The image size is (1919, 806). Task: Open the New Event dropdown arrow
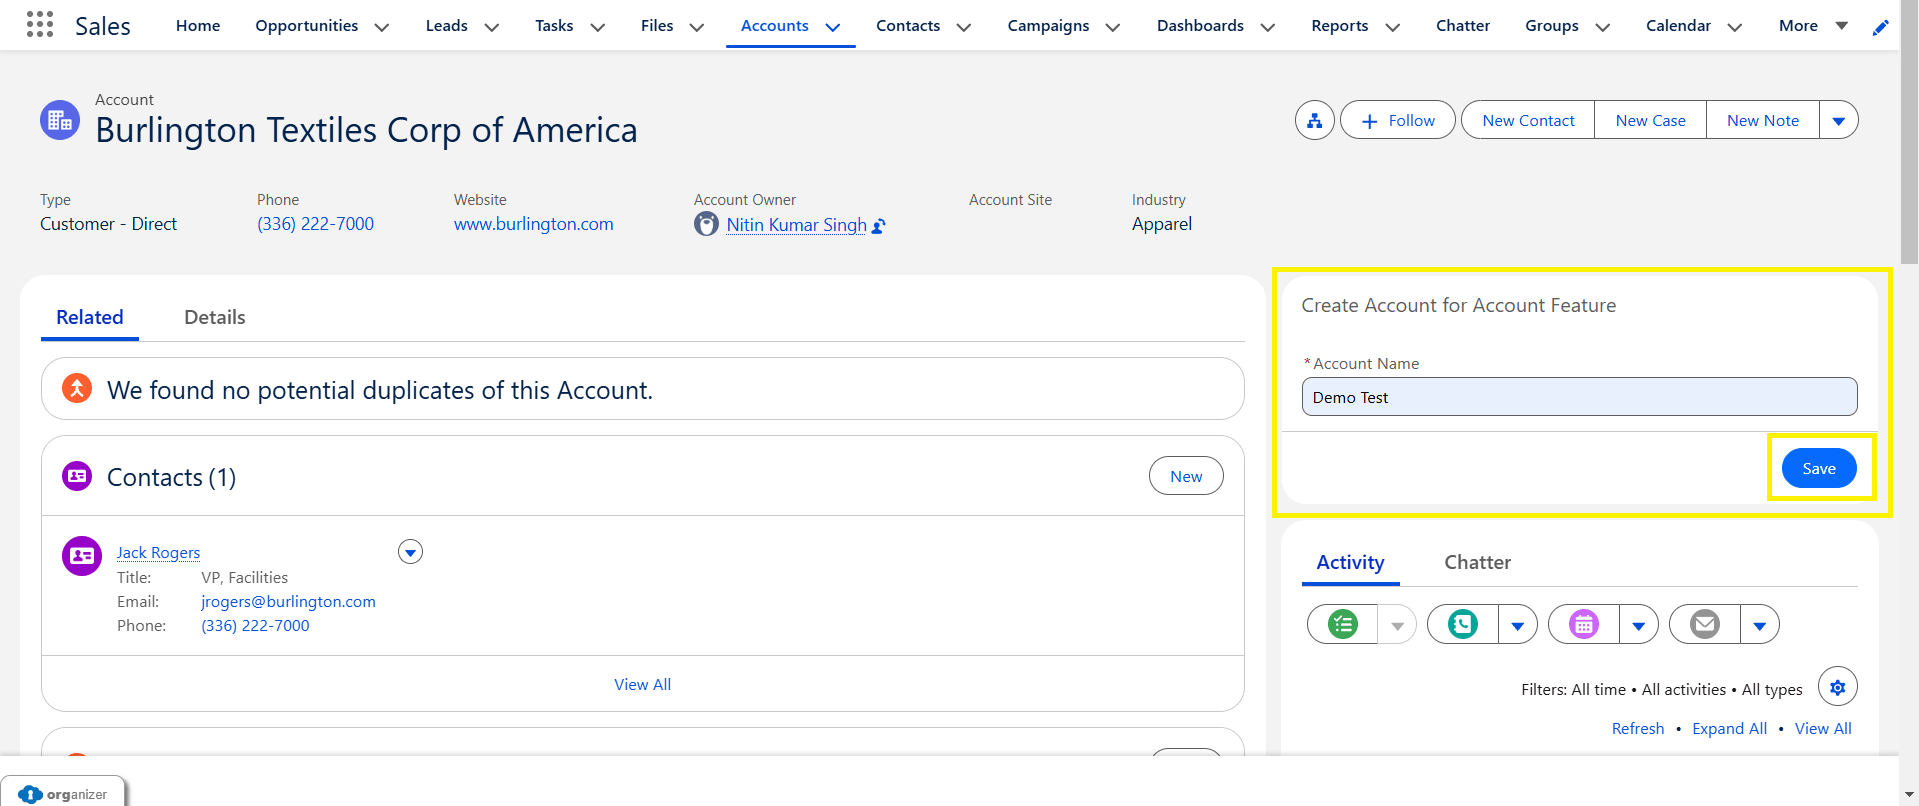point(1638,625)
